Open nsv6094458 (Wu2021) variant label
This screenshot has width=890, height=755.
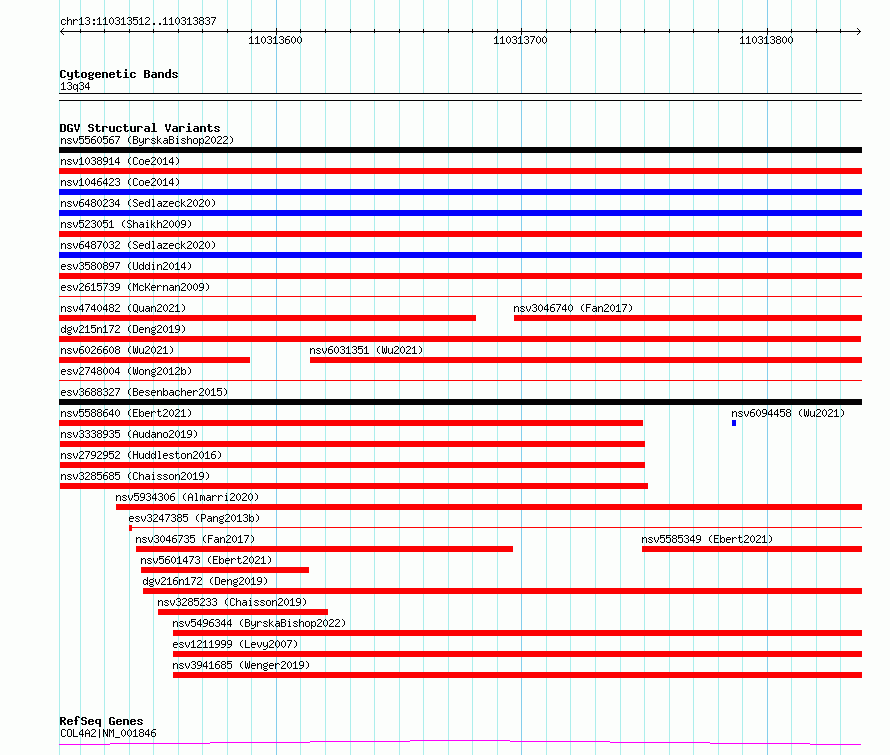coord(788,413)
